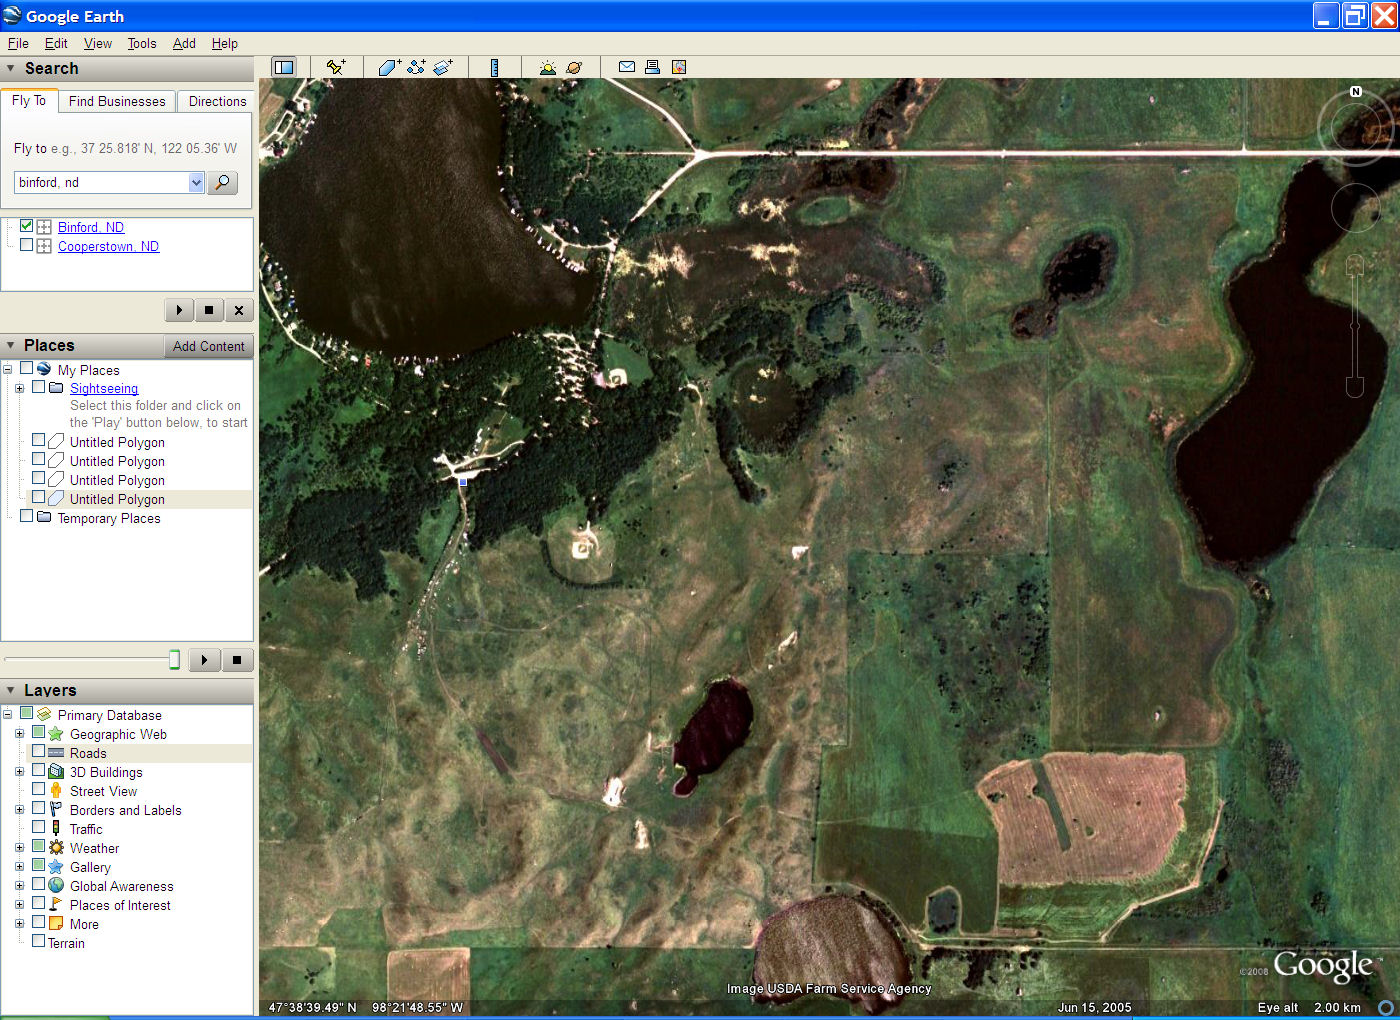1400x1020 pixels.
Task: Open the Edit menu
Action: click(x=56, y=43)
